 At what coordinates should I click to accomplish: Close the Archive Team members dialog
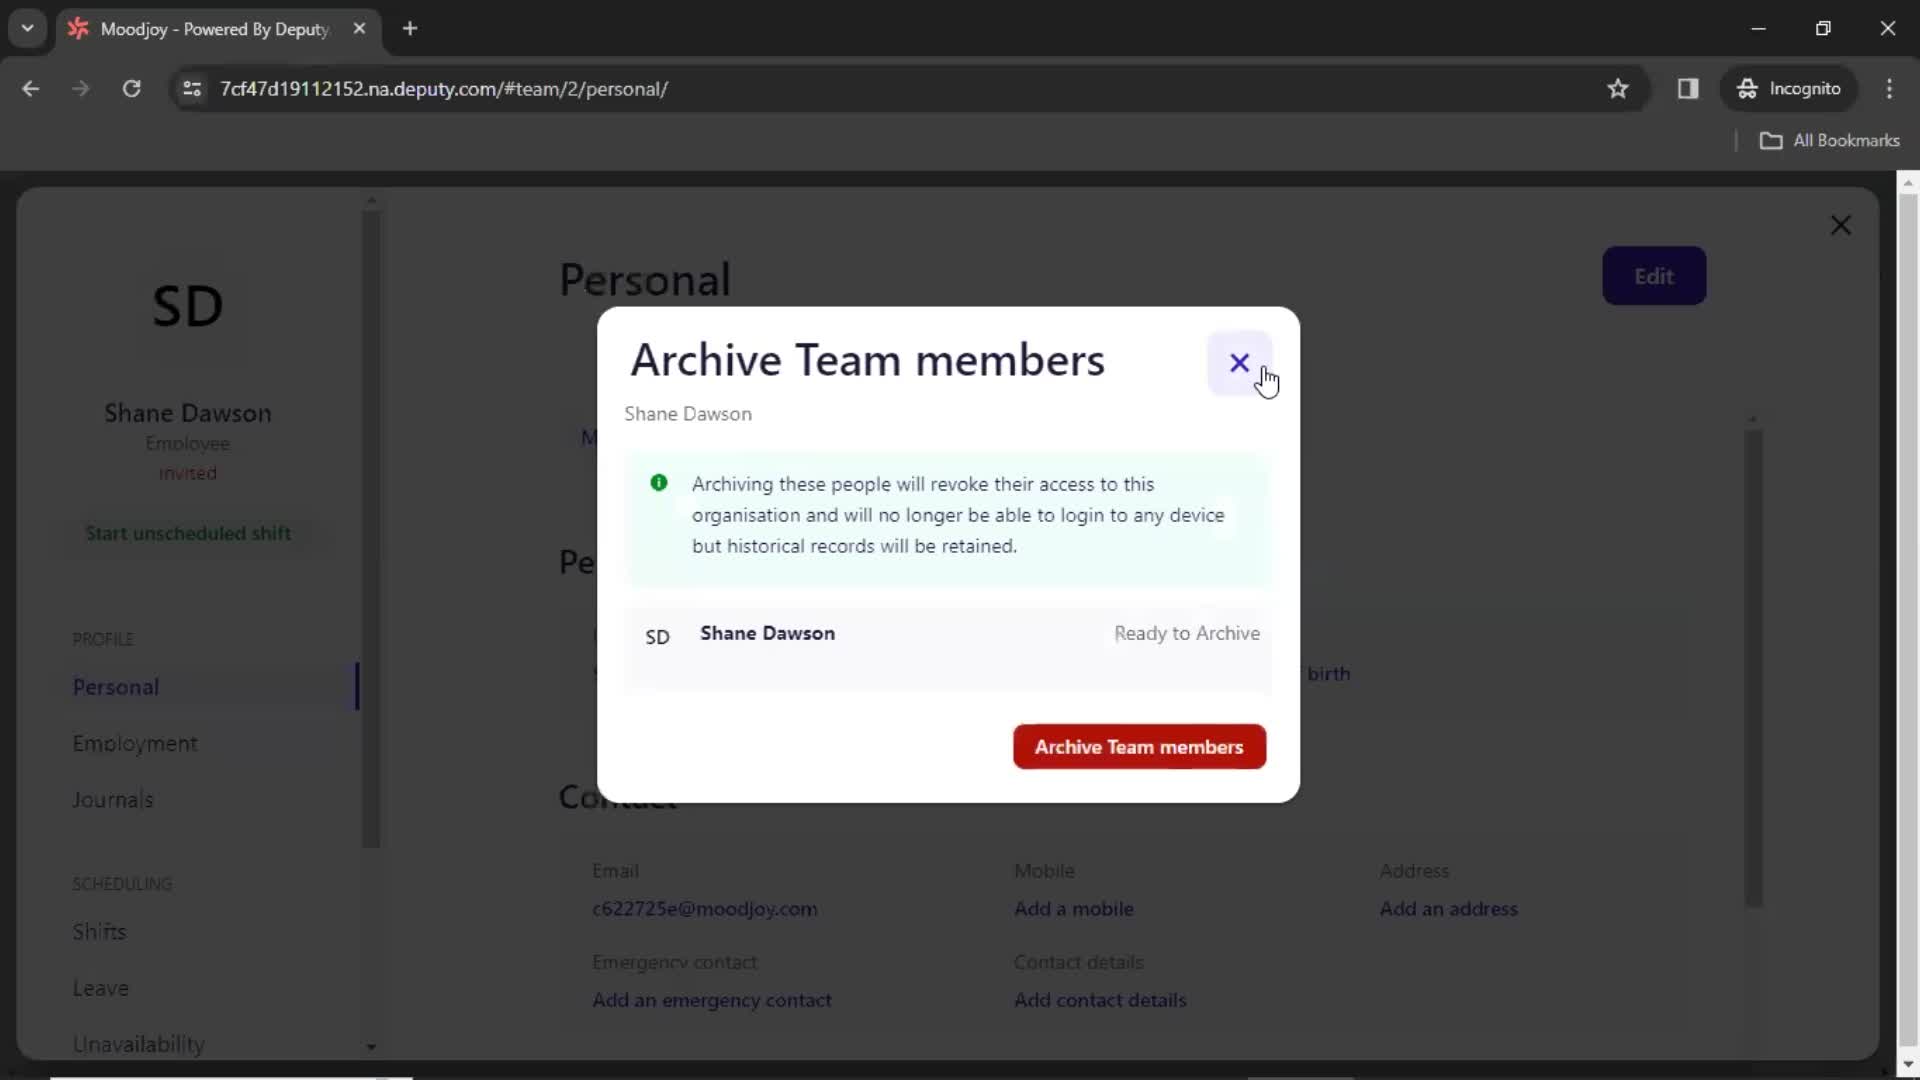(x=1239, y=363)
